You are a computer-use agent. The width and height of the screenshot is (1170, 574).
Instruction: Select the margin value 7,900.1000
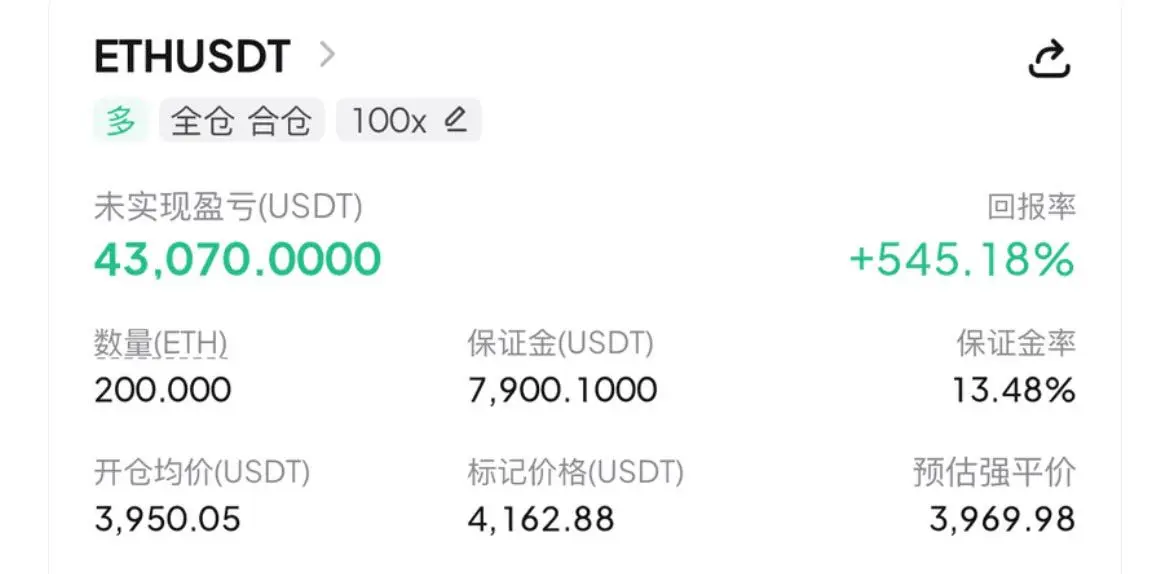point(563,390)
